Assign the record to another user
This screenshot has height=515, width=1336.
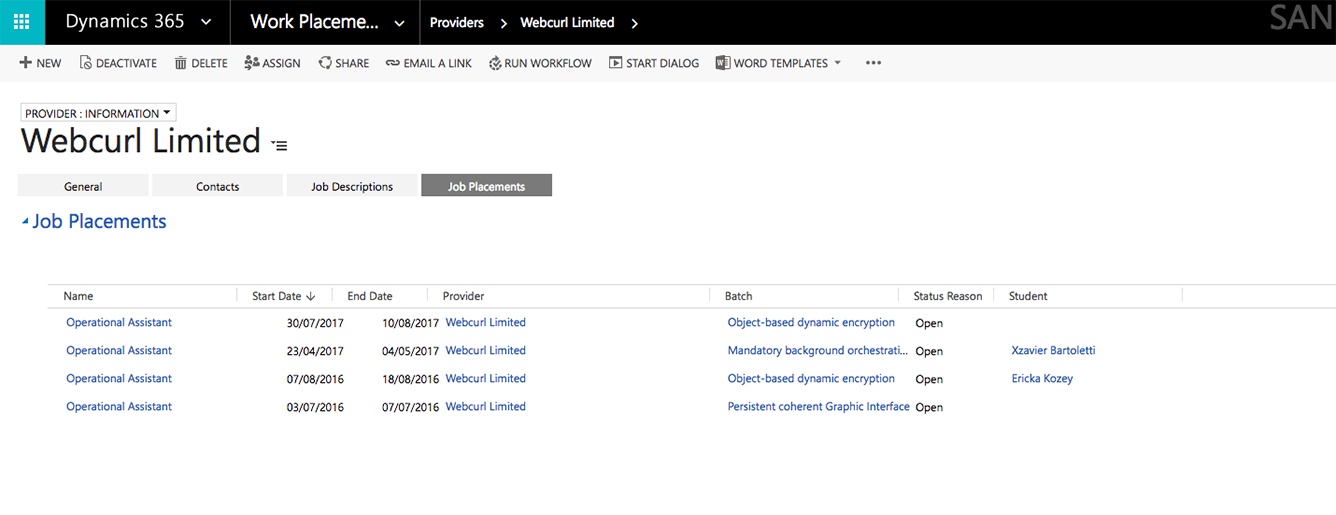click(x=272, y=63)
